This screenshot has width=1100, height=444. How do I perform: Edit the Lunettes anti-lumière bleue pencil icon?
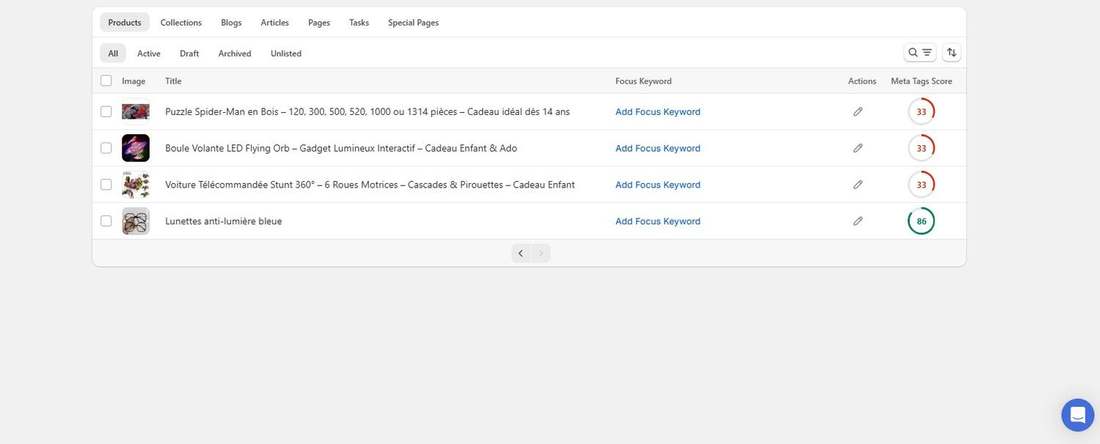coord(857,221)
